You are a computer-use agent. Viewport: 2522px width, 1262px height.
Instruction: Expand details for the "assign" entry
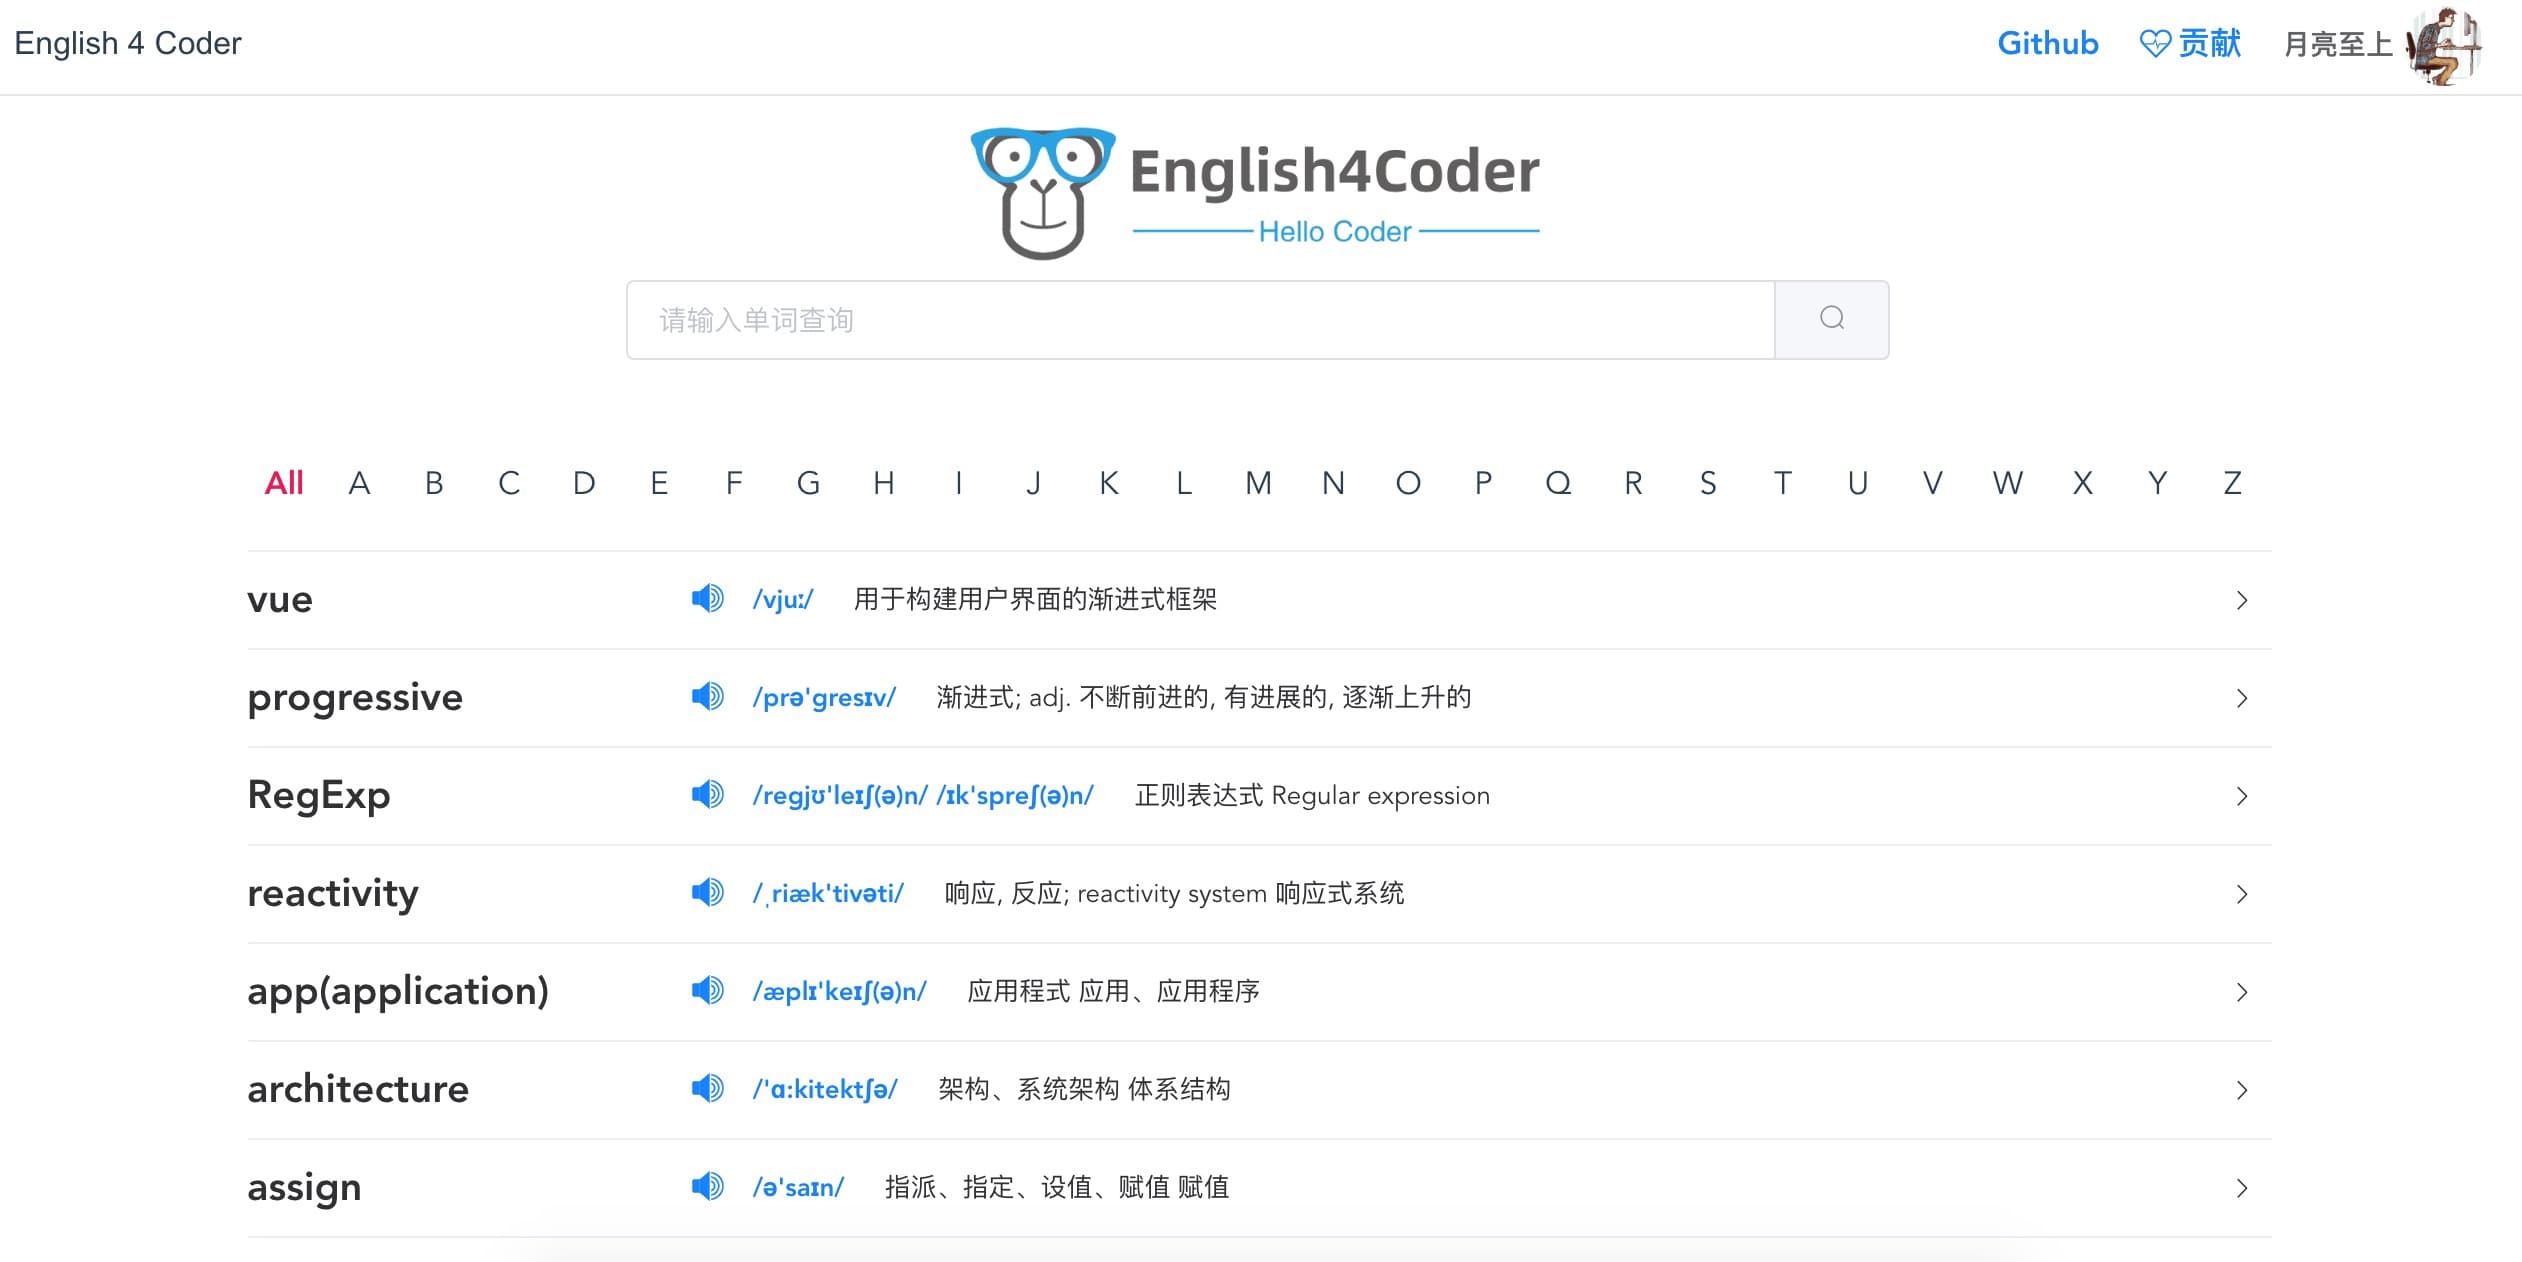click(x=2242, y=1189)
